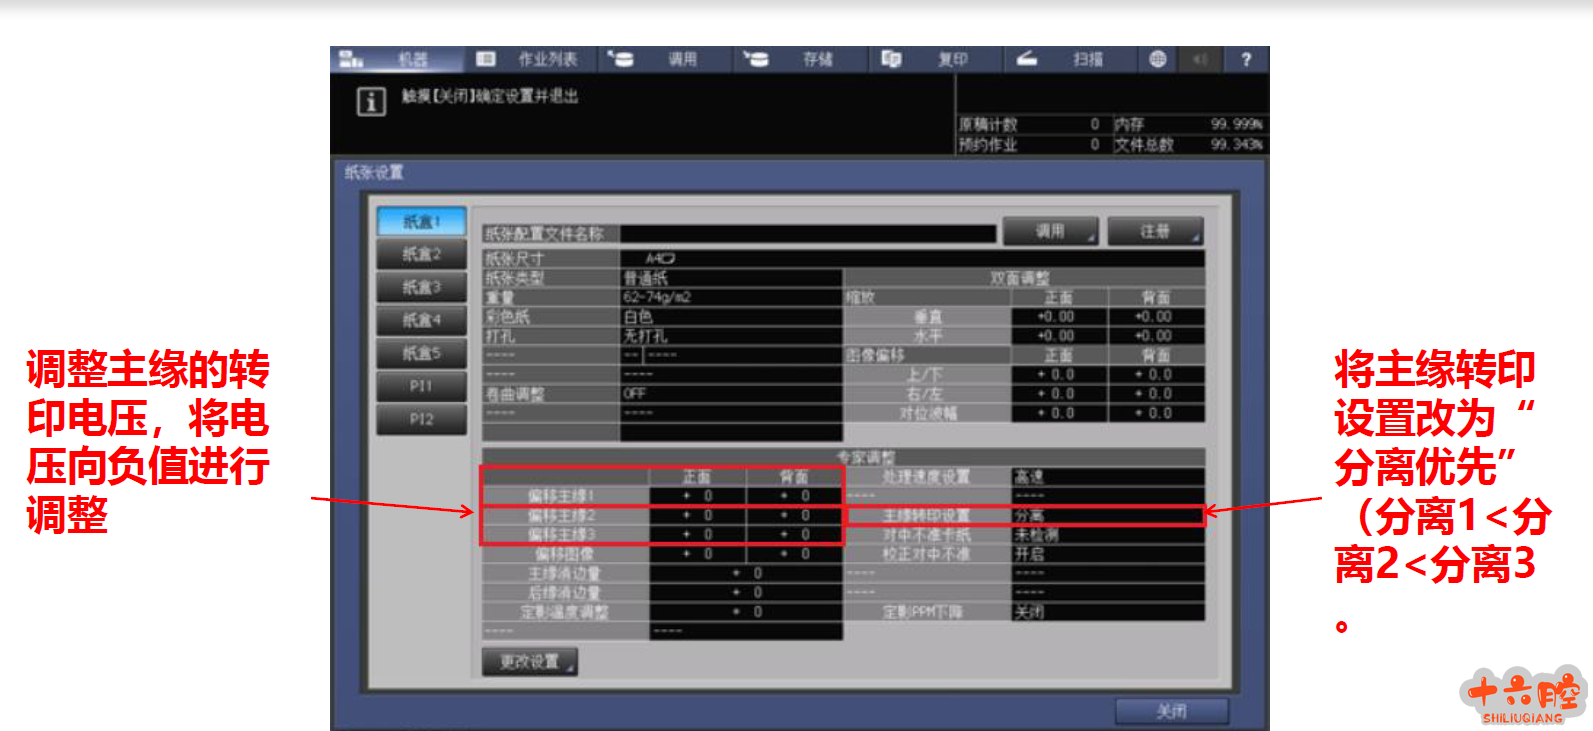
Task: Select the 纸盒5 tray button
Action: tap(421, 353)
